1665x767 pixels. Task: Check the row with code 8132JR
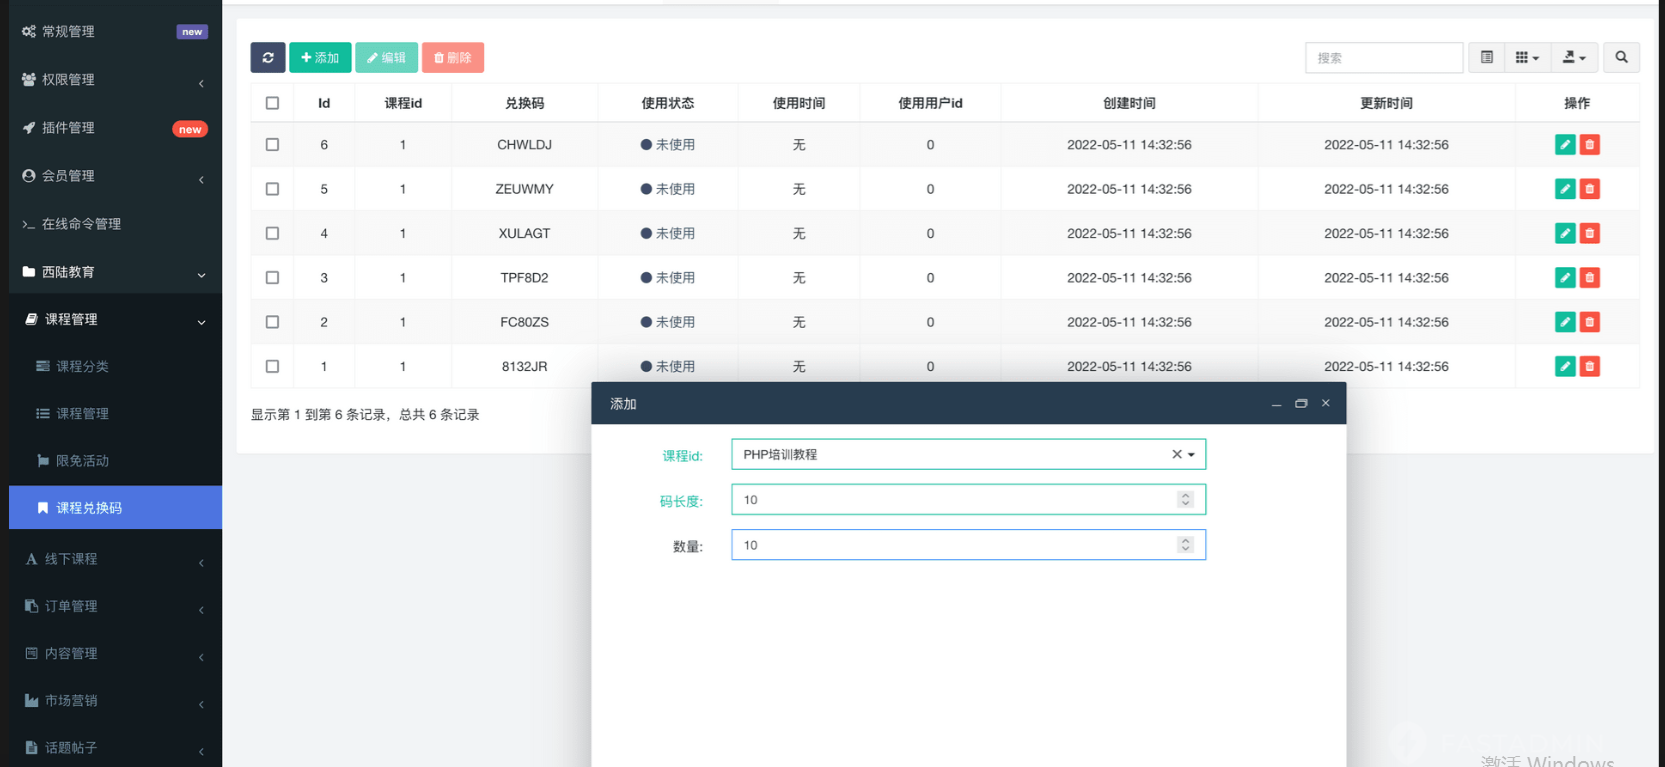click(272, 366)
